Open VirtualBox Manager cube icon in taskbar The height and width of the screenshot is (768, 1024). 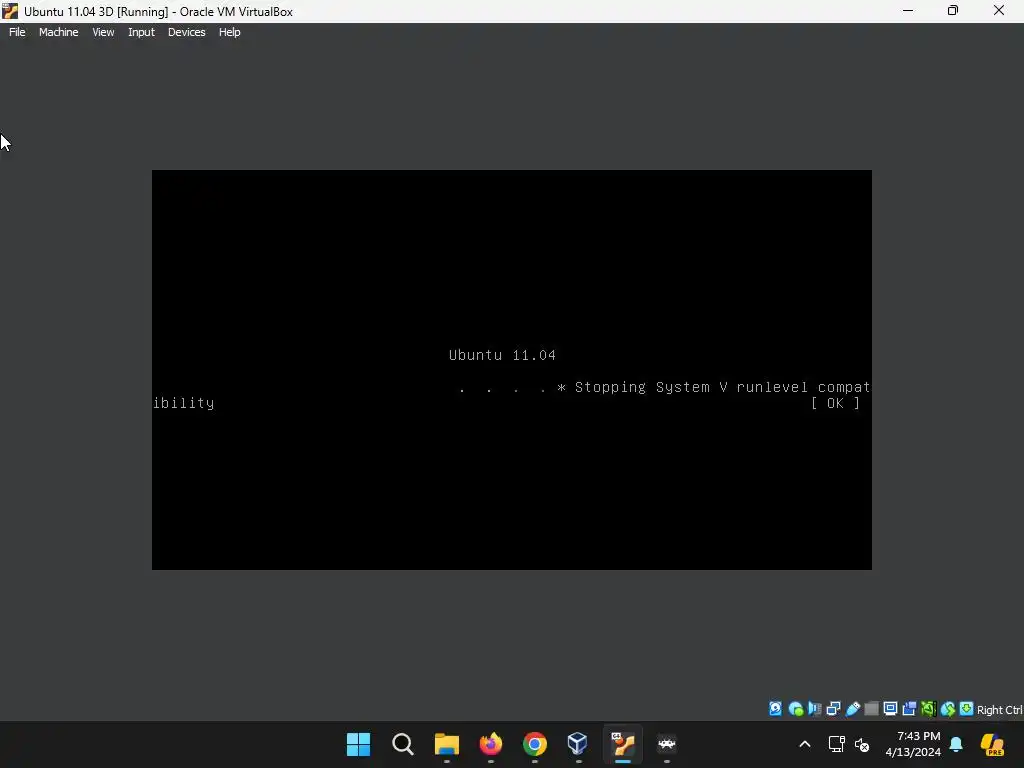578,744
